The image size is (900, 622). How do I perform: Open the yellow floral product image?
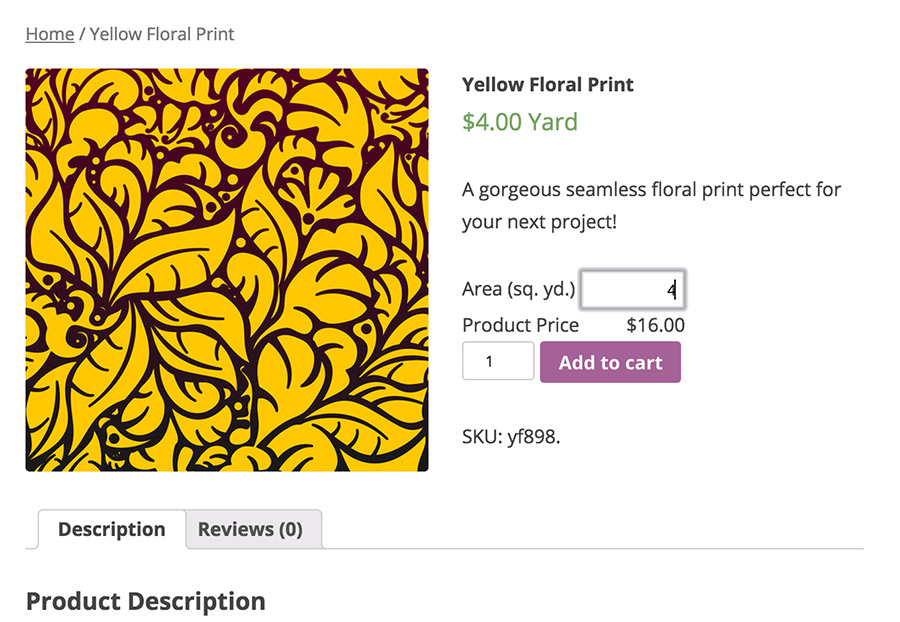(227, 270)
